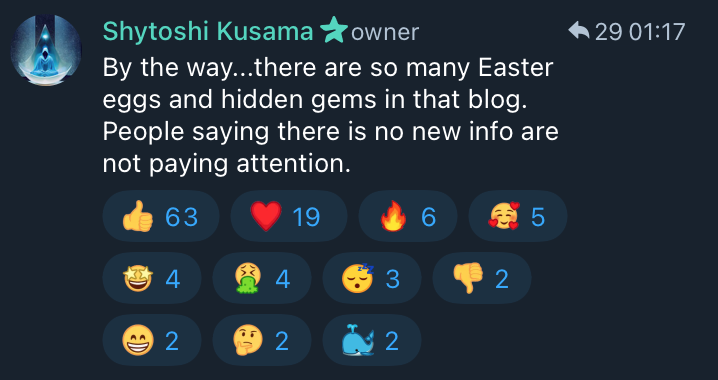Open replies via the reply arrow icon
This screenshot has width=718, height=380.
(579, 31)
